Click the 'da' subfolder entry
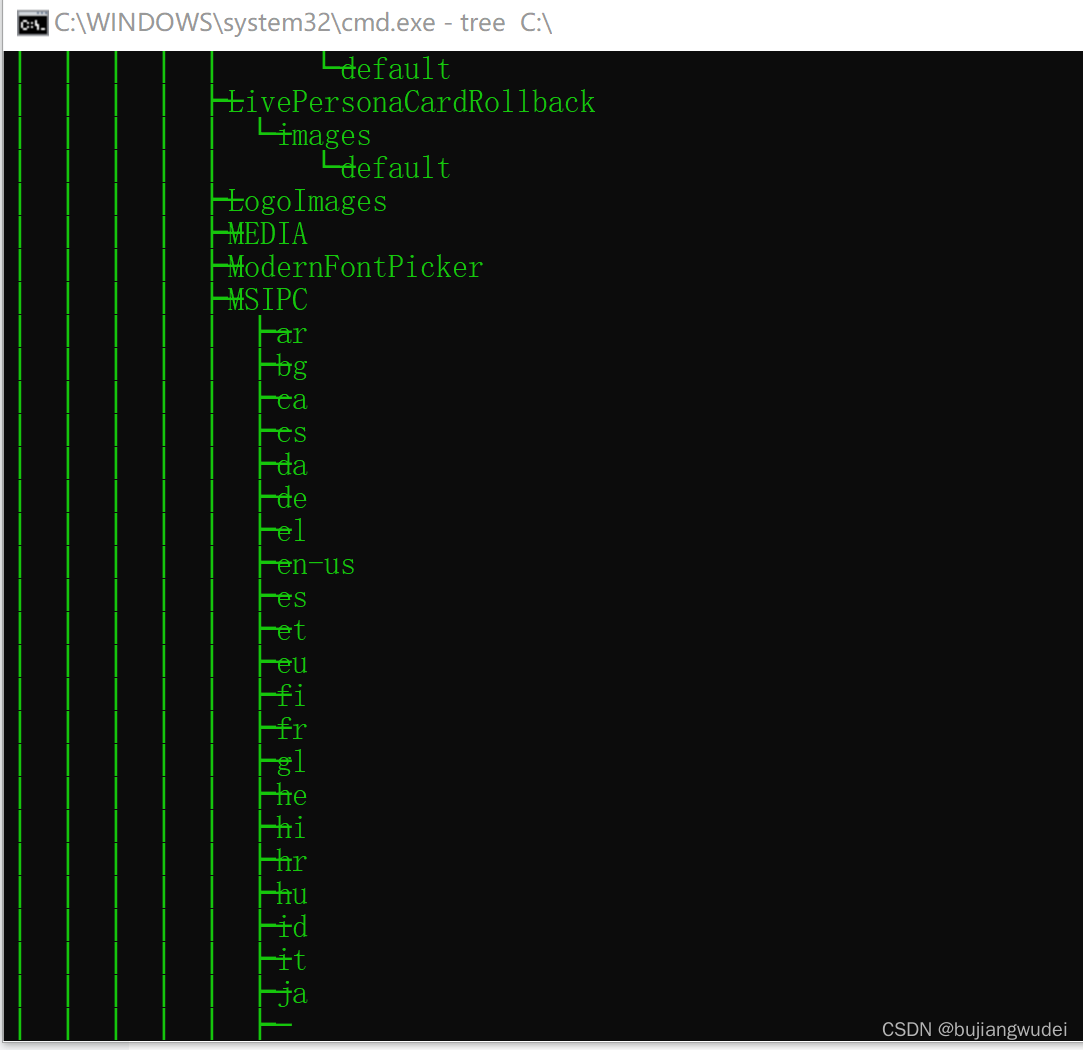1083x1050 pixels. click(x=291, y=466)
